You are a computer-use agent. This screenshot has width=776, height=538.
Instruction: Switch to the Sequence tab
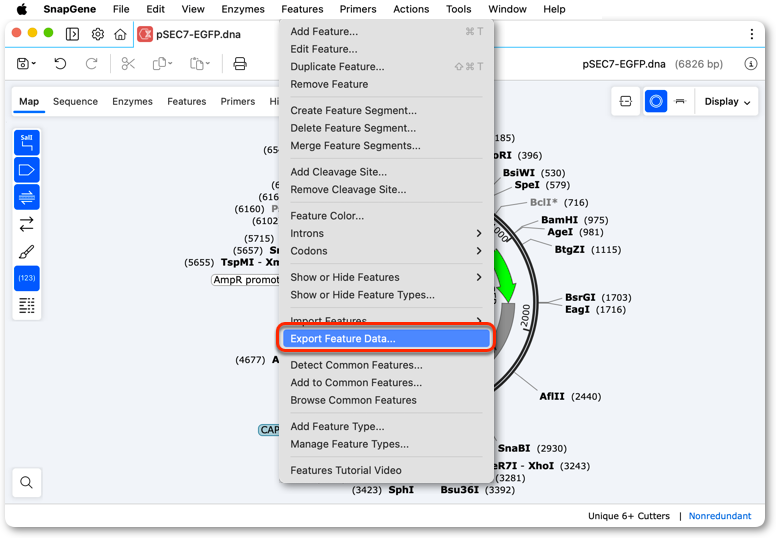pyautogui.click(x=75, y=101)
